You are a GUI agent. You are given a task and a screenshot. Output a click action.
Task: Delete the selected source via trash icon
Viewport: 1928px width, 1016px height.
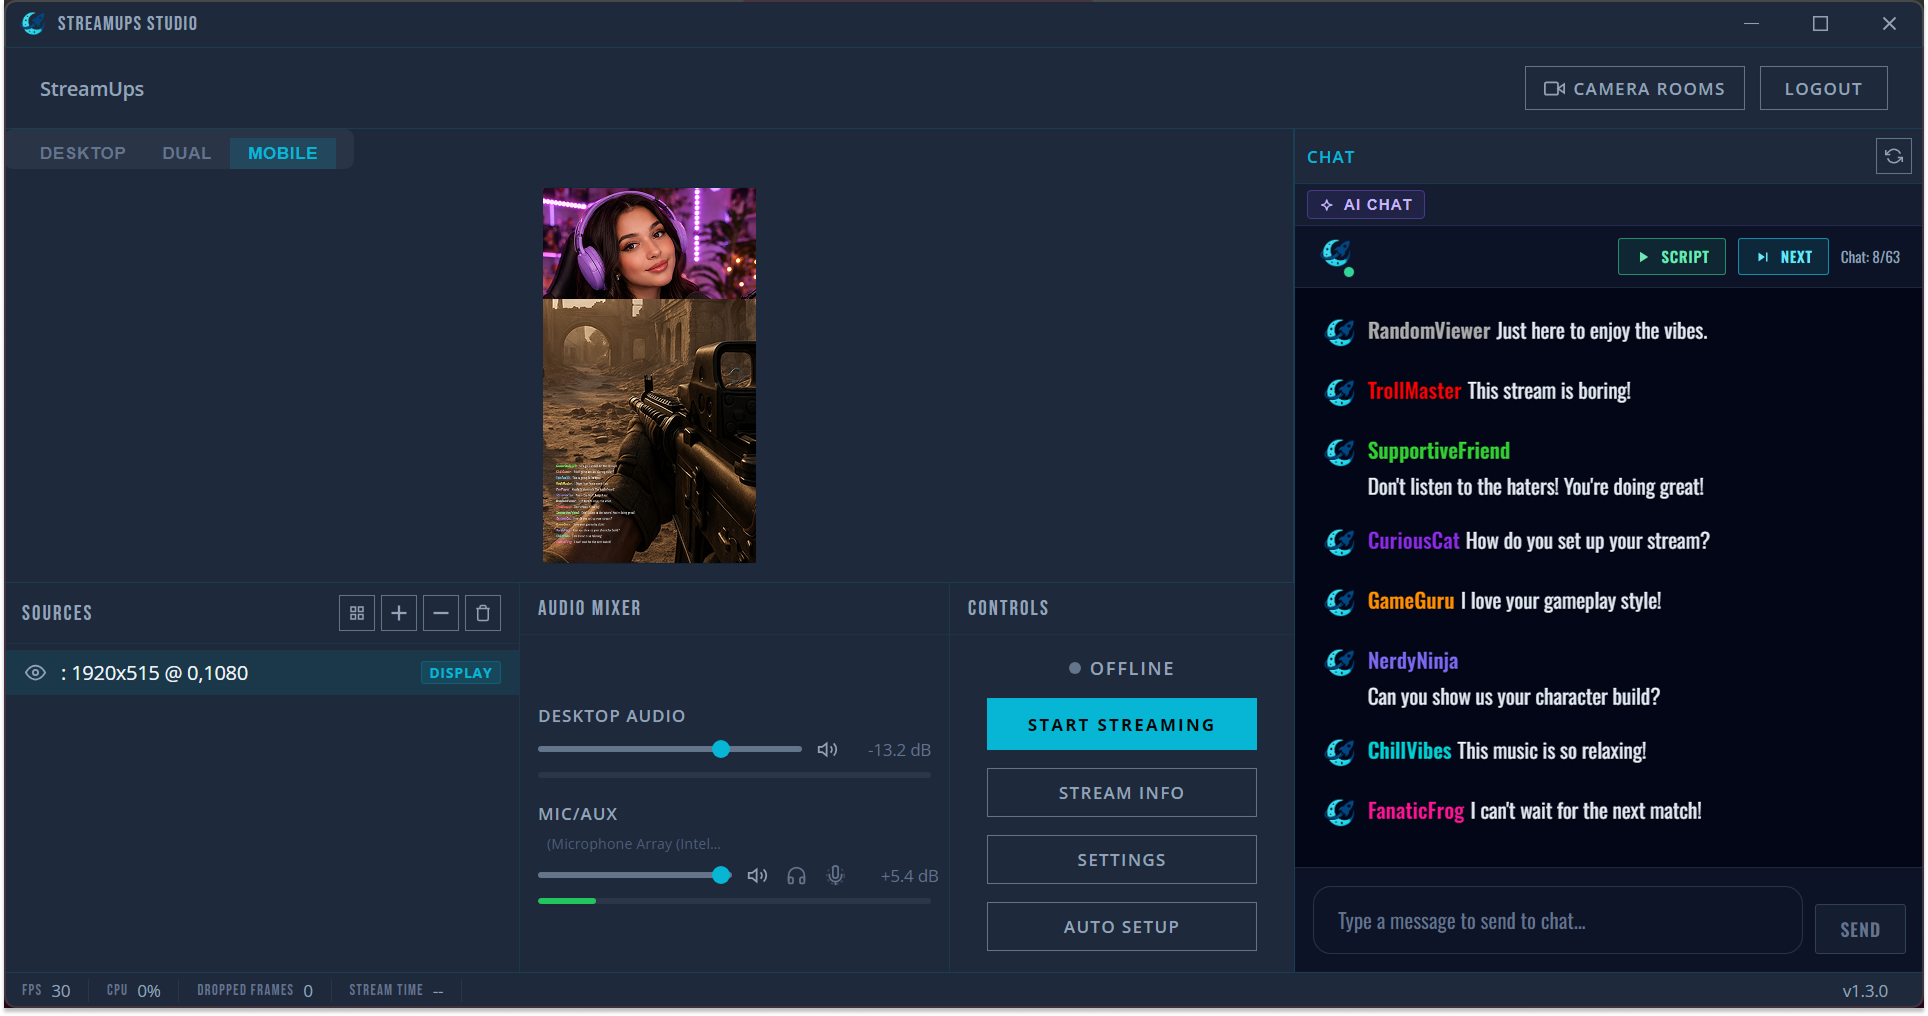pos(483,613)
